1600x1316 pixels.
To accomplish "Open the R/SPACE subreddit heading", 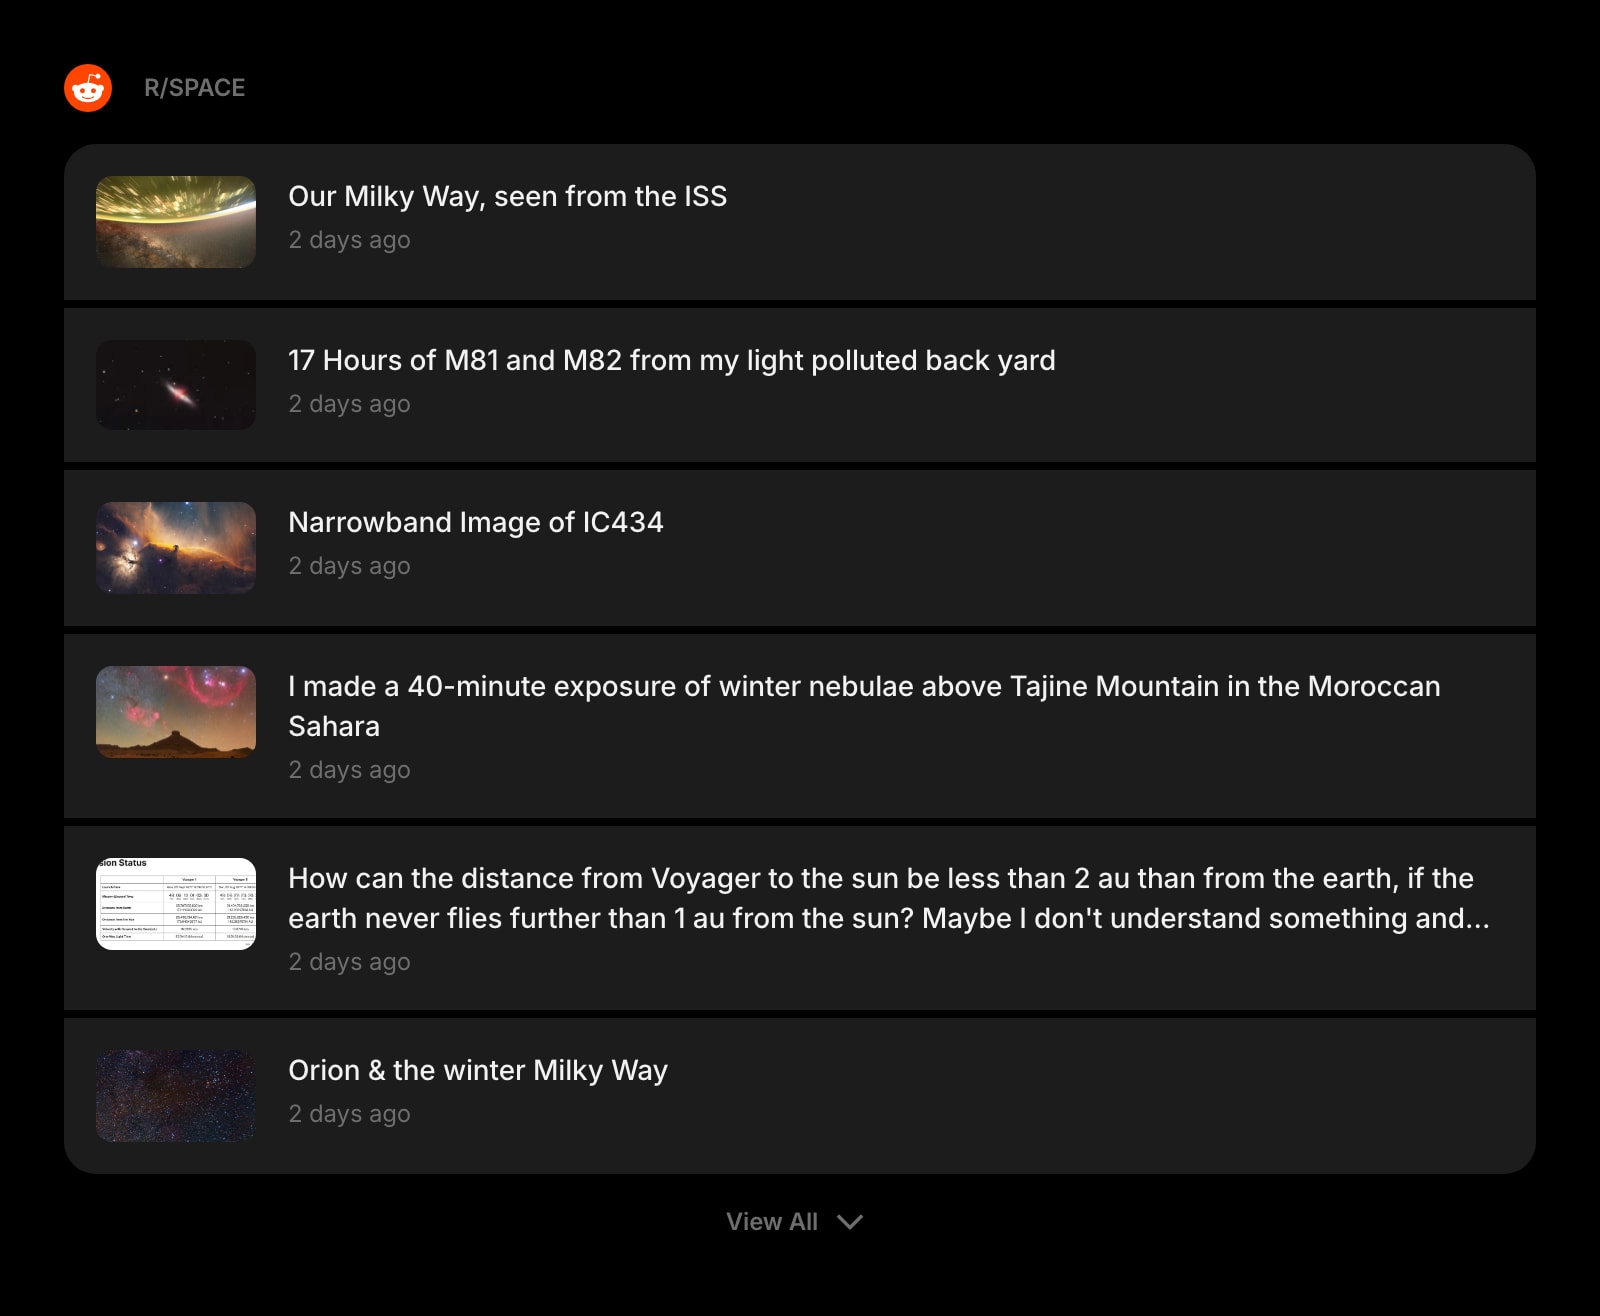I will click(x=194, y=88).
